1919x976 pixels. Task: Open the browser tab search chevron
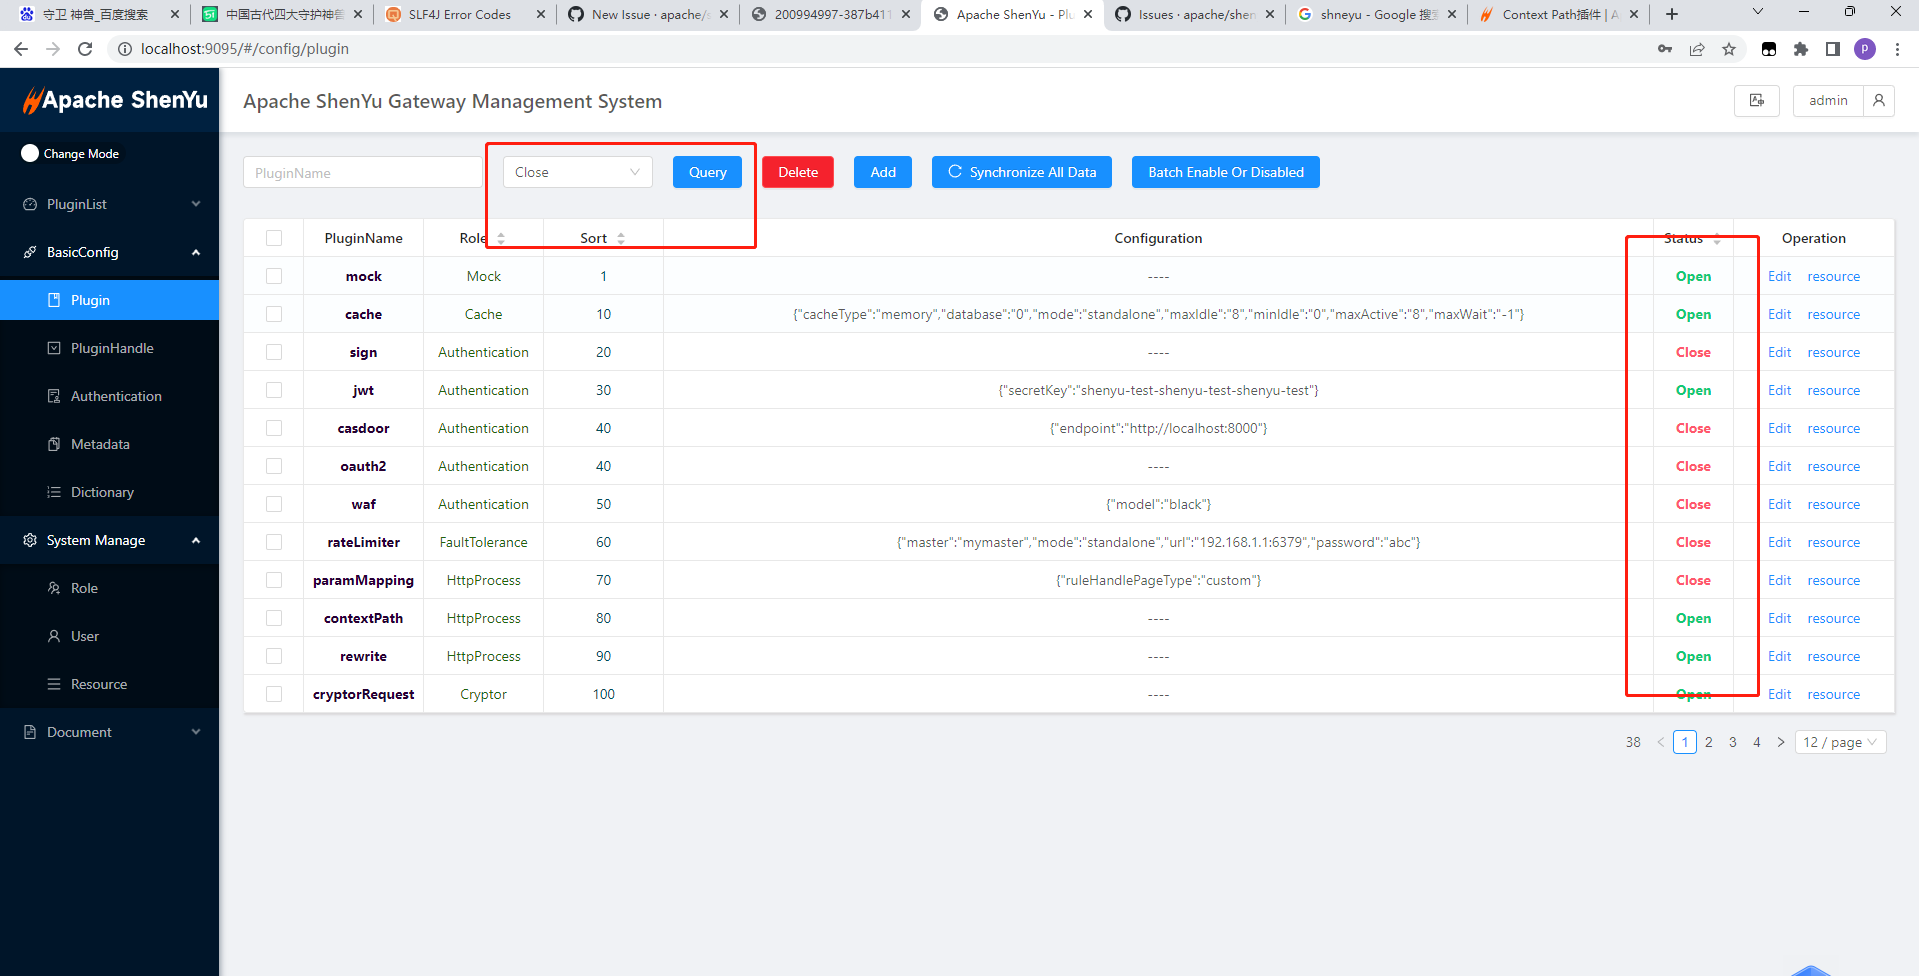[x=1758, y=12]
